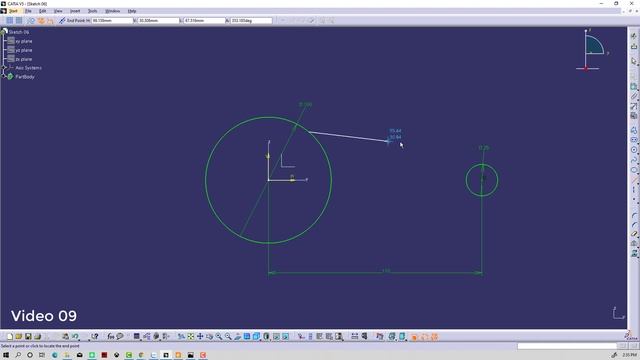Click the End Point H value field

click(x=112, y=20)
